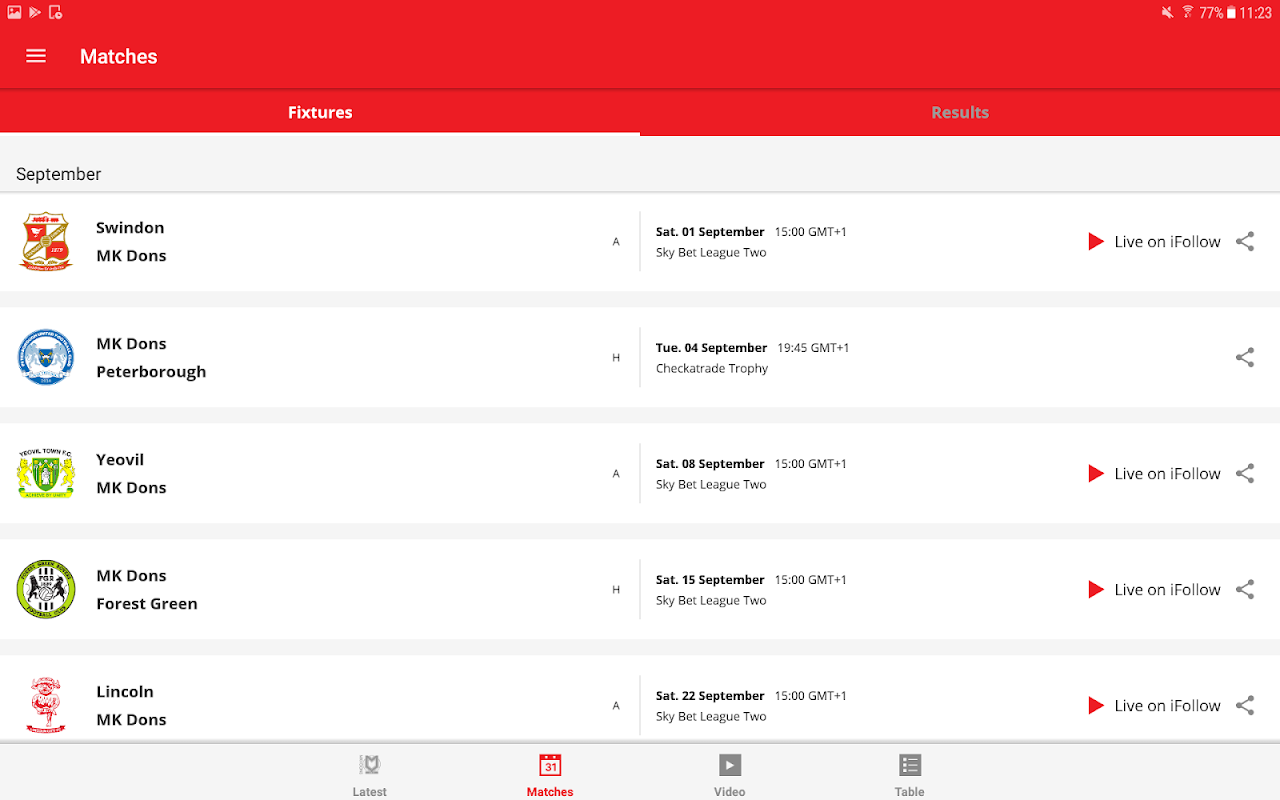Tap the Play Store notification icon
Image resolution: width=1280 pixels, height=800 pixels.
tap(35, 12)
